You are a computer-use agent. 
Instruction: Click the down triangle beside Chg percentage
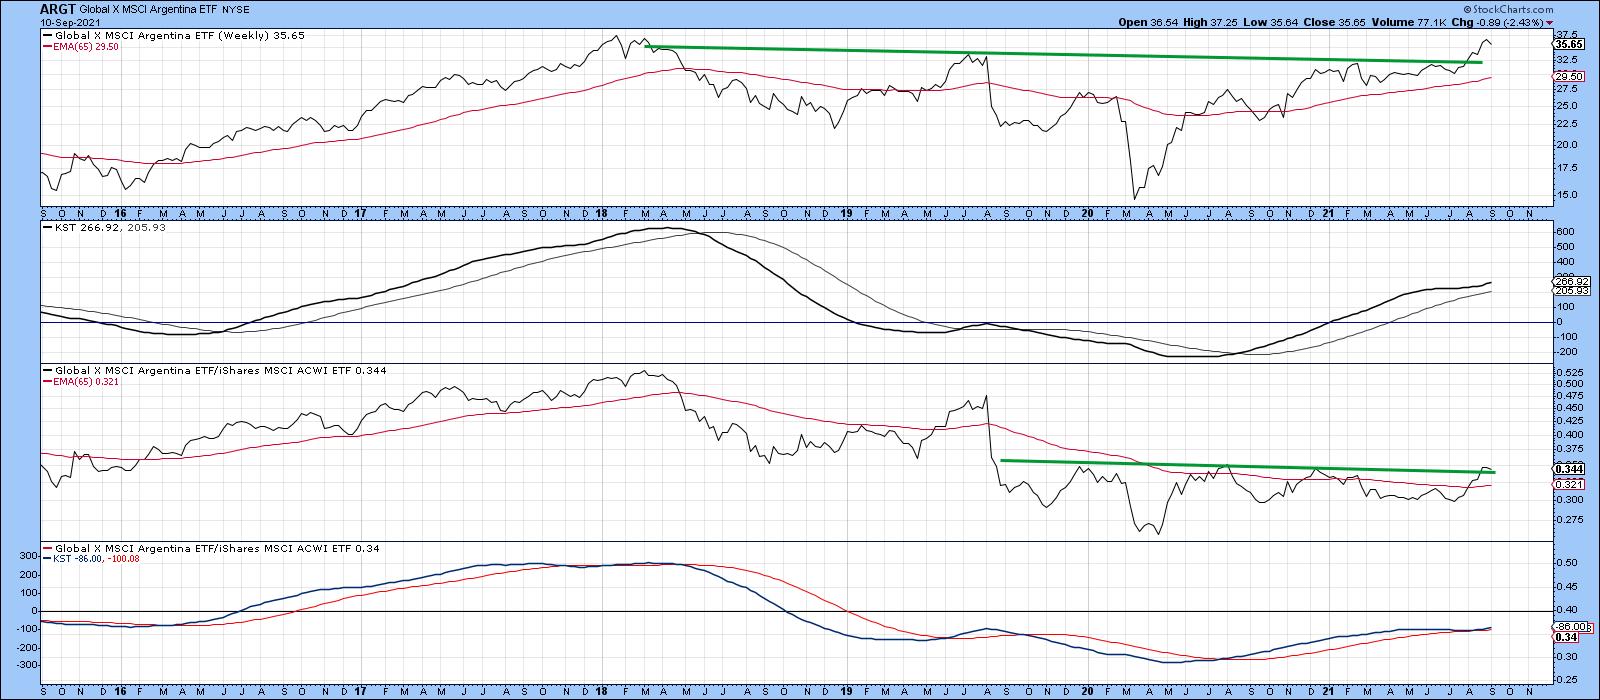coord(1549,22)
